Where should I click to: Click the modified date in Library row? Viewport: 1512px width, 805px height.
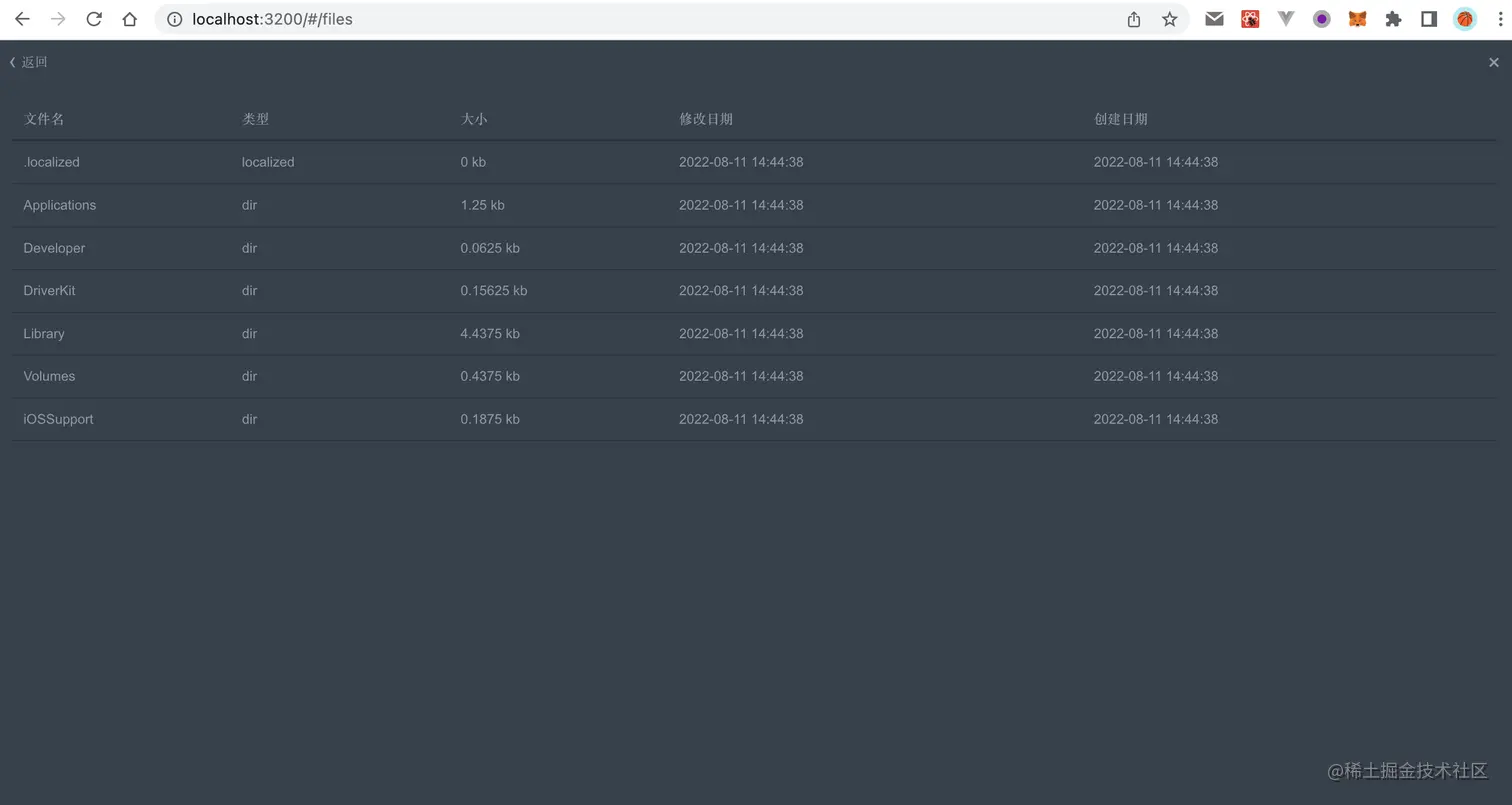(x=741, y=334)
